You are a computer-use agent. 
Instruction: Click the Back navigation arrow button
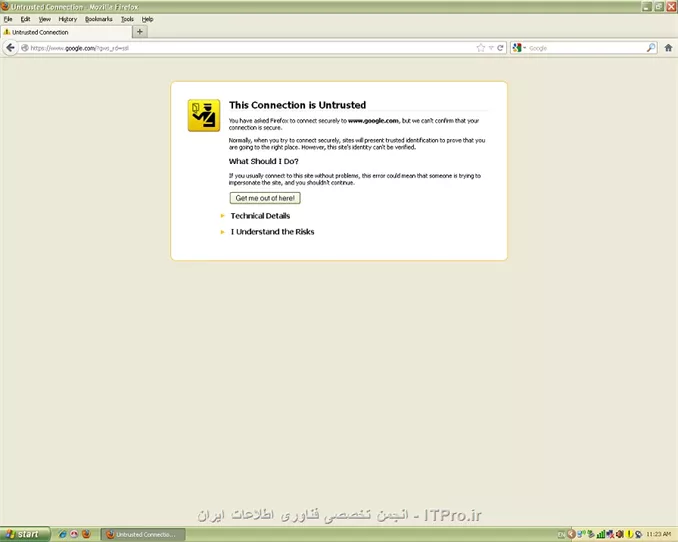pos(10,48)
